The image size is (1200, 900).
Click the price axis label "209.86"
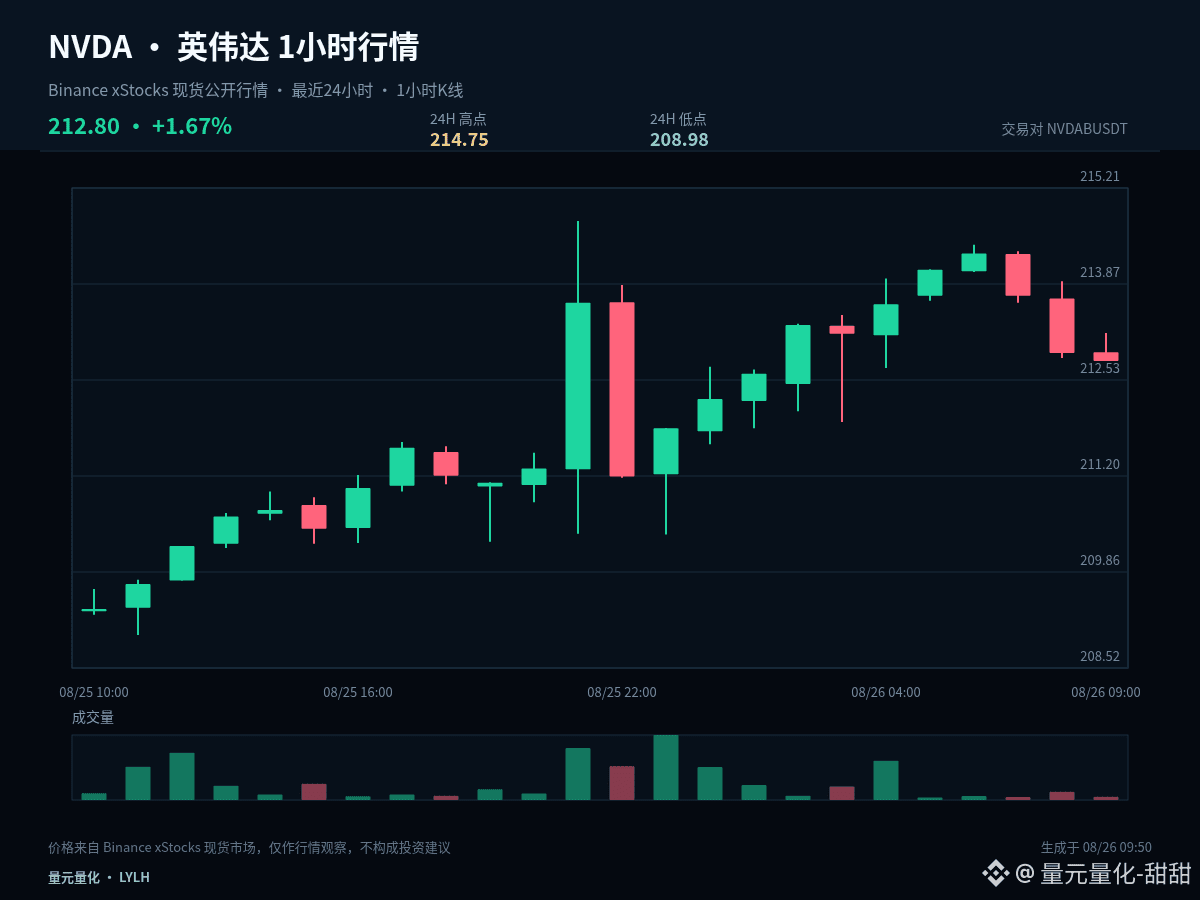point(1100,561)
